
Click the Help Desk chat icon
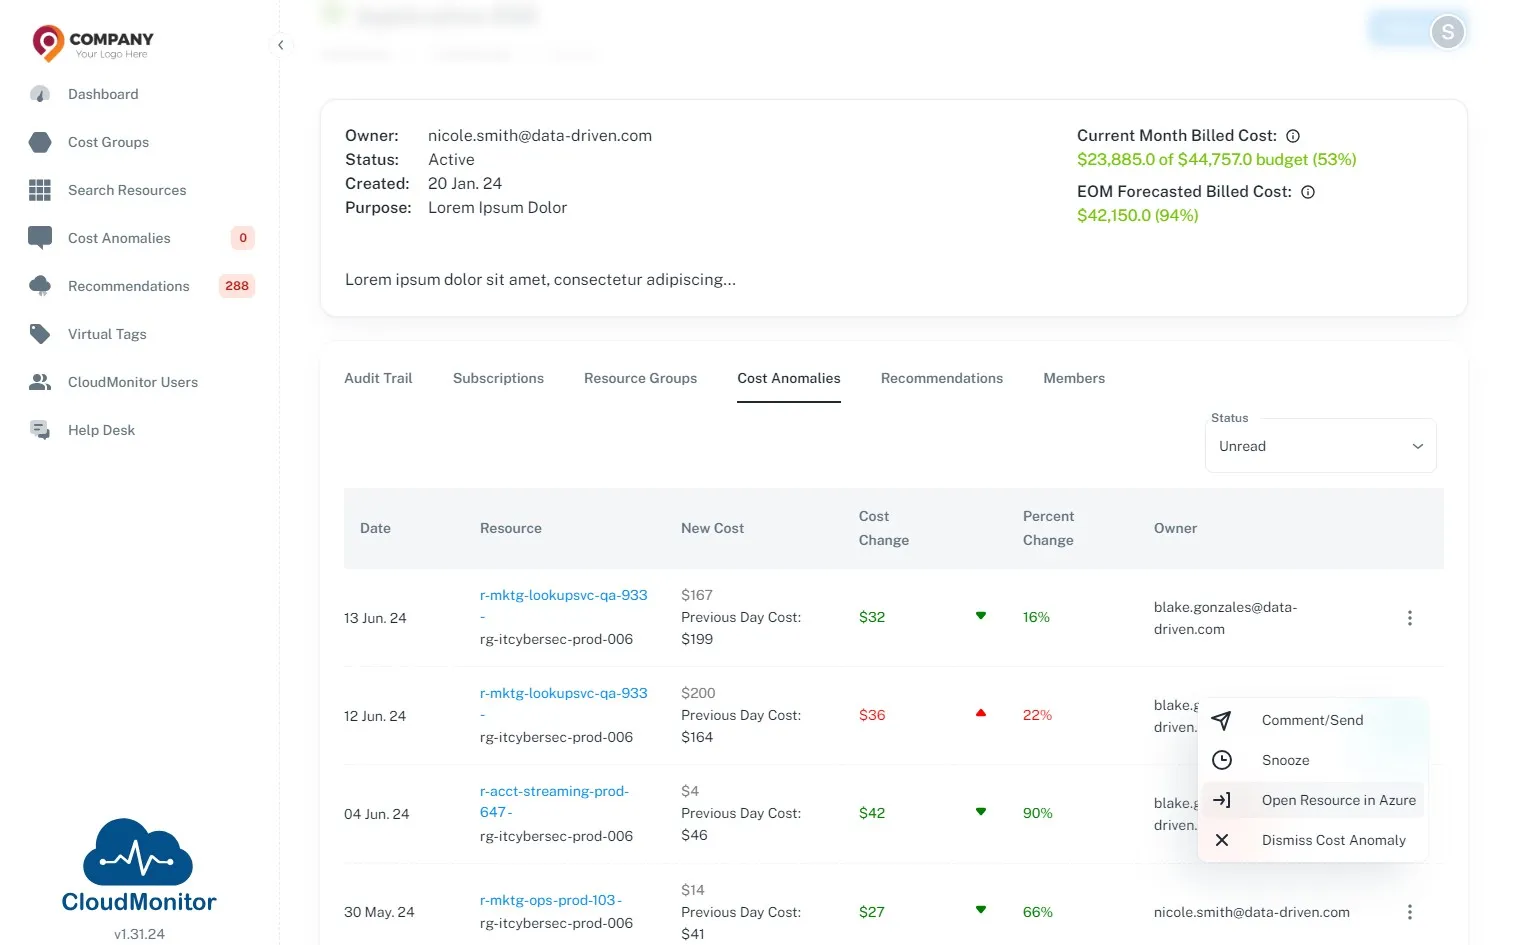point(40,430)
